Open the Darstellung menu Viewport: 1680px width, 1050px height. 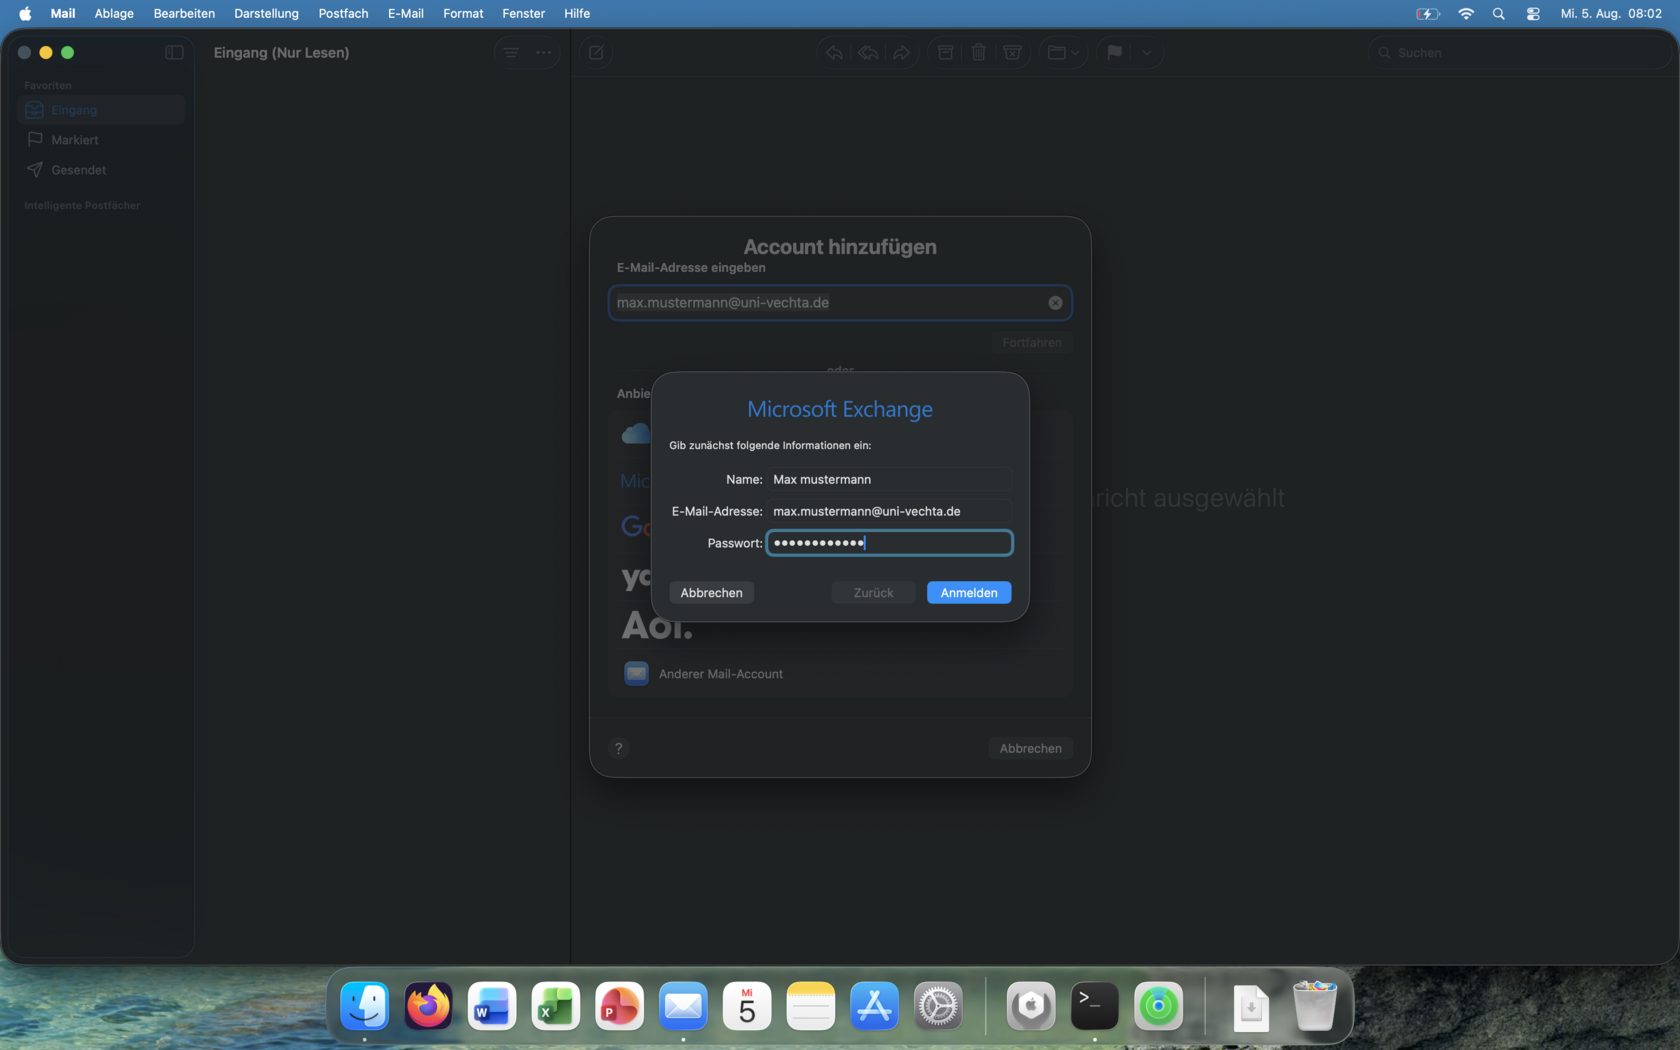click(266, 14)
